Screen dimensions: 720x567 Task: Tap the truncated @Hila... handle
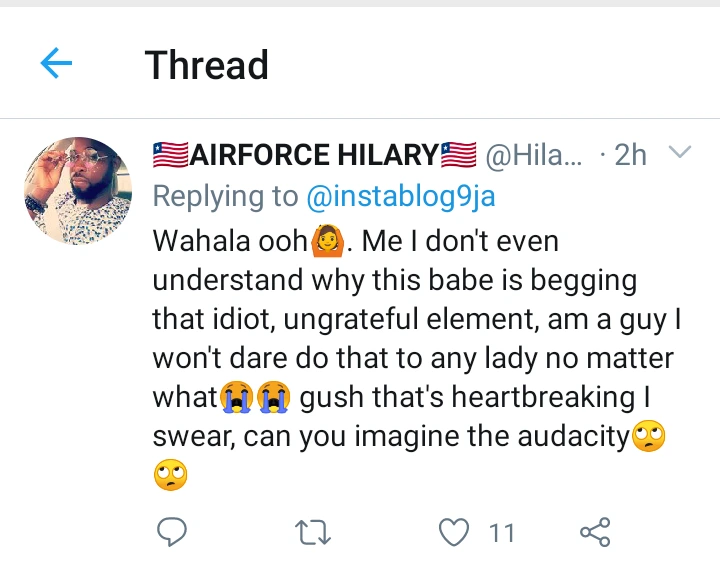click(533, 155)
